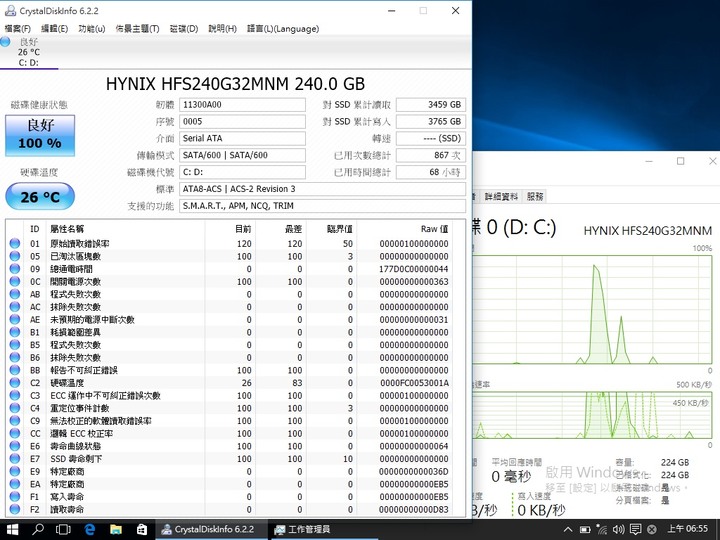Click the status icon of row AB
Image resolution: width=720 pixels, height=540 pixels.
pos(15,294)
